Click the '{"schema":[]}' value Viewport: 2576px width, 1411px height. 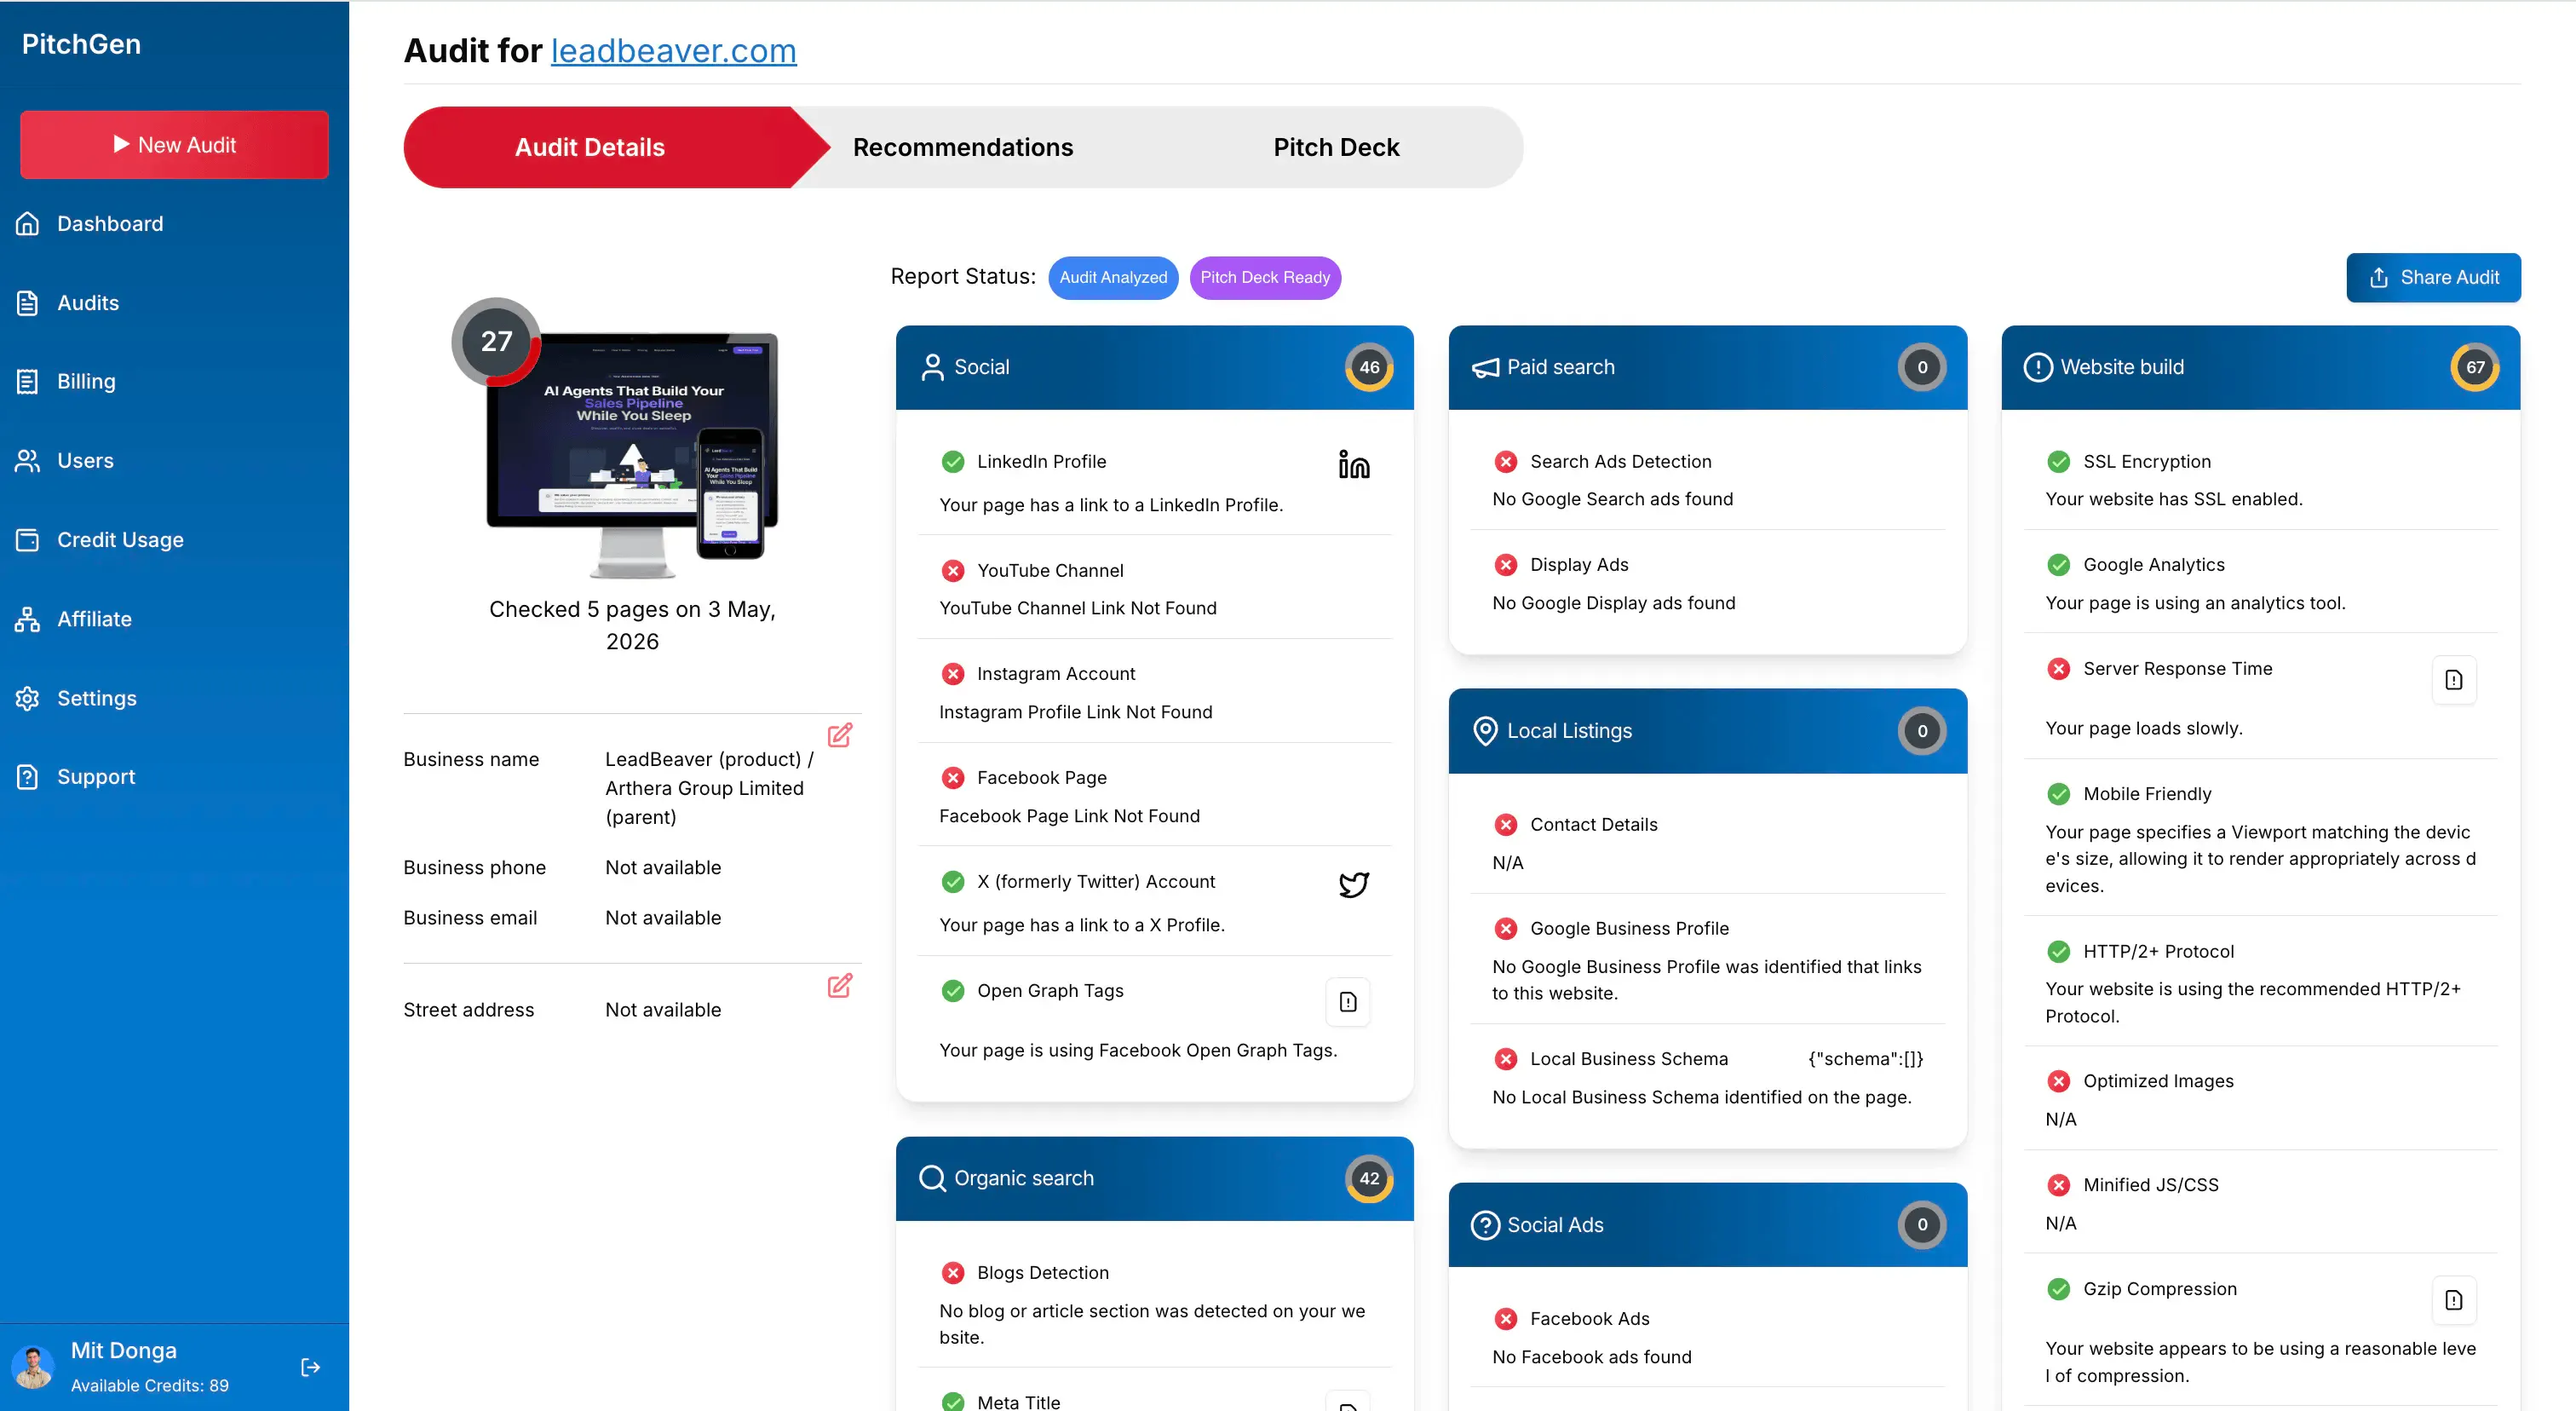1865,1059
